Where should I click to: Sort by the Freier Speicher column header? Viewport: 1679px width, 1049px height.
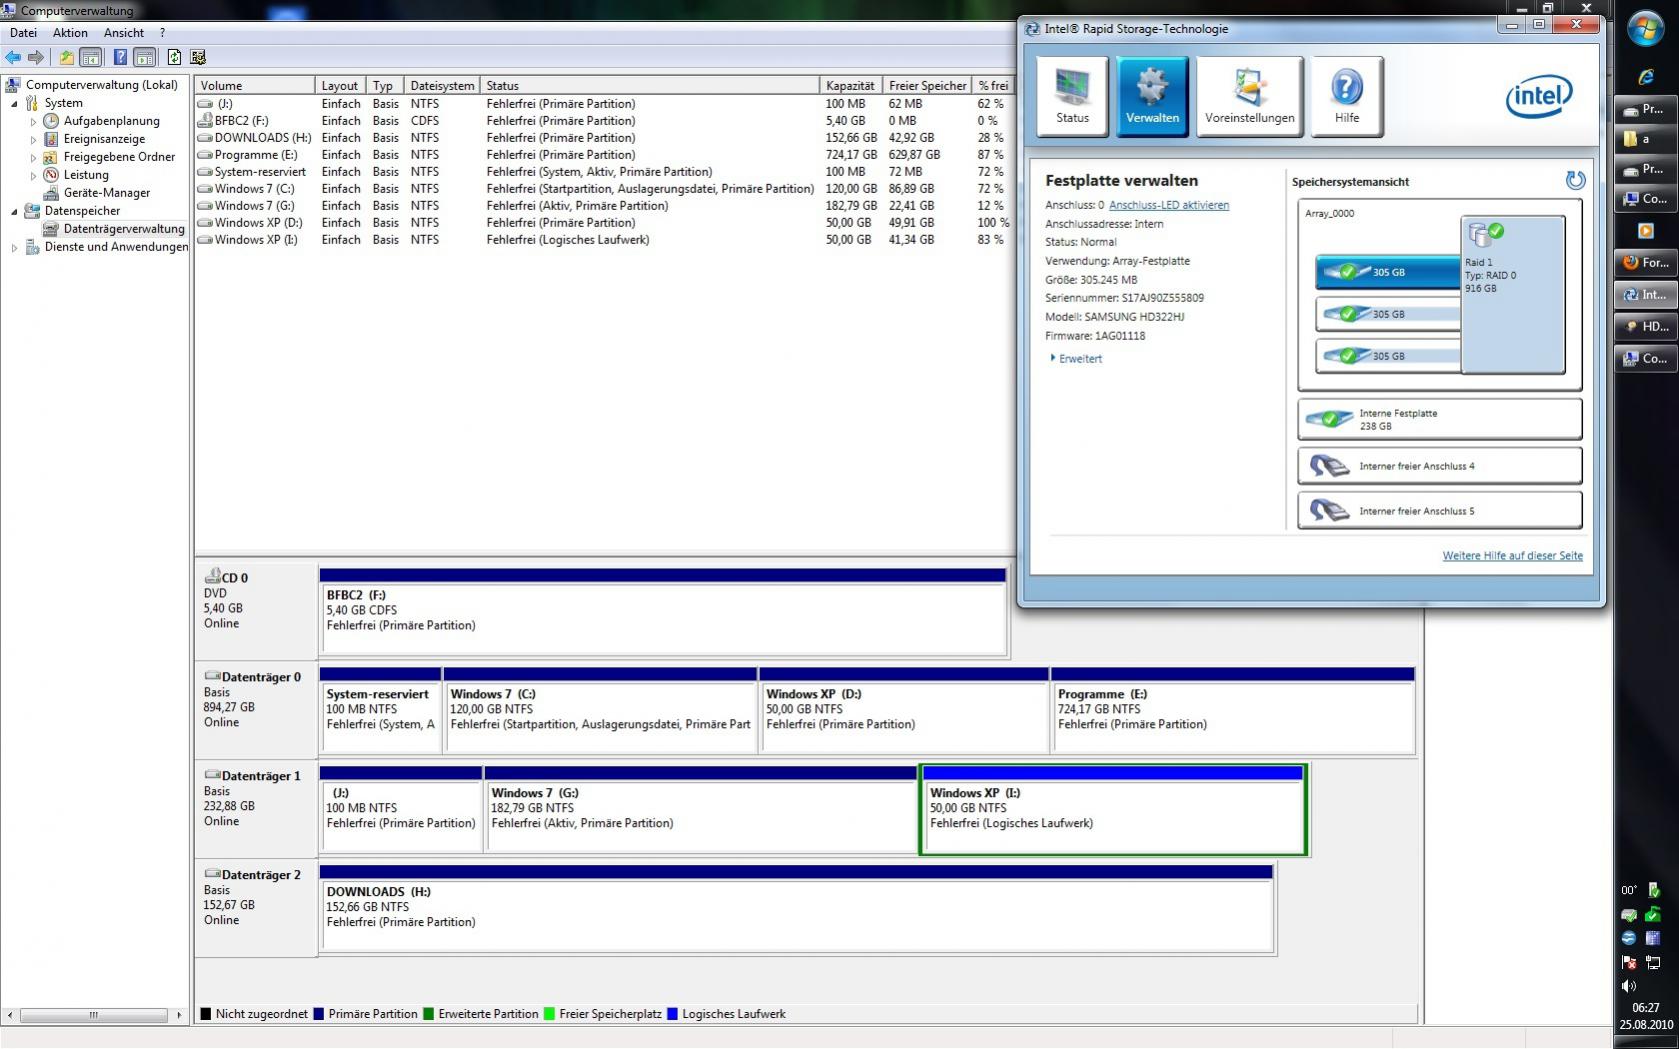pos(928,86)
